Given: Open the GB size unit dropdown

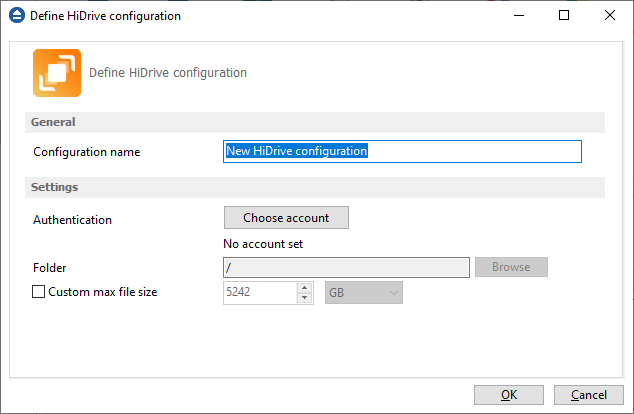Looking at the screenshot, I should 363,293.
